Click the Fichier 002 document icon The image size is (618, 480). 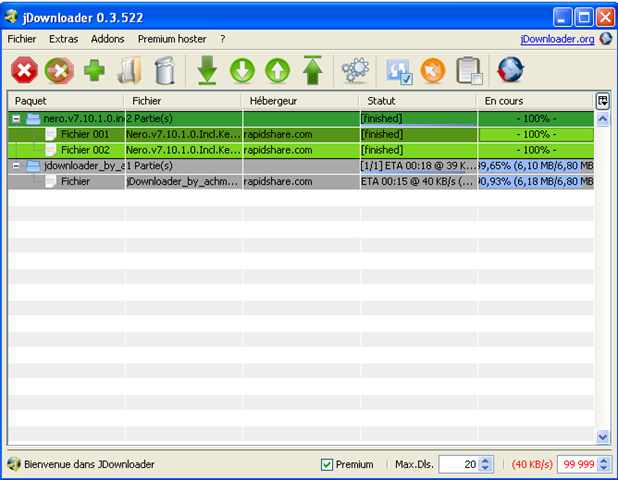point(51,150)
